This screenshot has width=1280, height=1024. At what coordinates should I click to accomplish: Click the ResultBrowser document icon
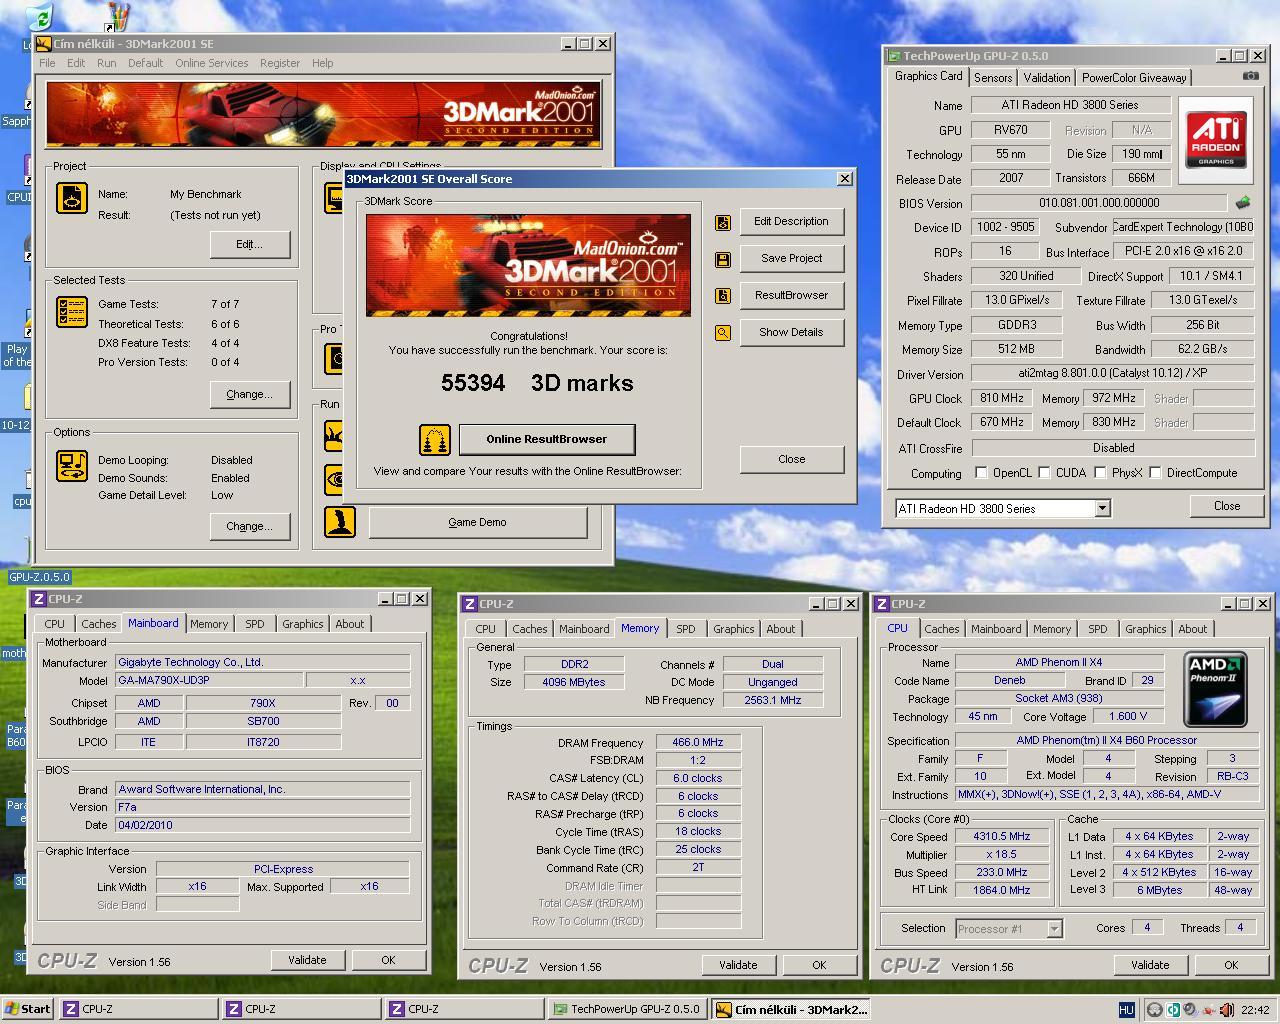pyautogui.click(x=723, y=296)
